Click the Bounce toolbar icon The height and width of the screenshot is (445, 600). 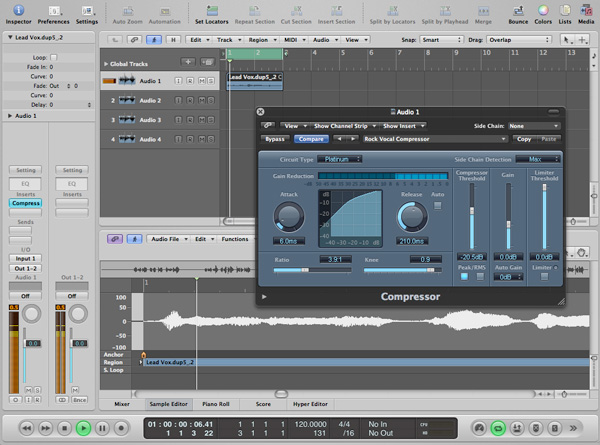coord(518,10)
